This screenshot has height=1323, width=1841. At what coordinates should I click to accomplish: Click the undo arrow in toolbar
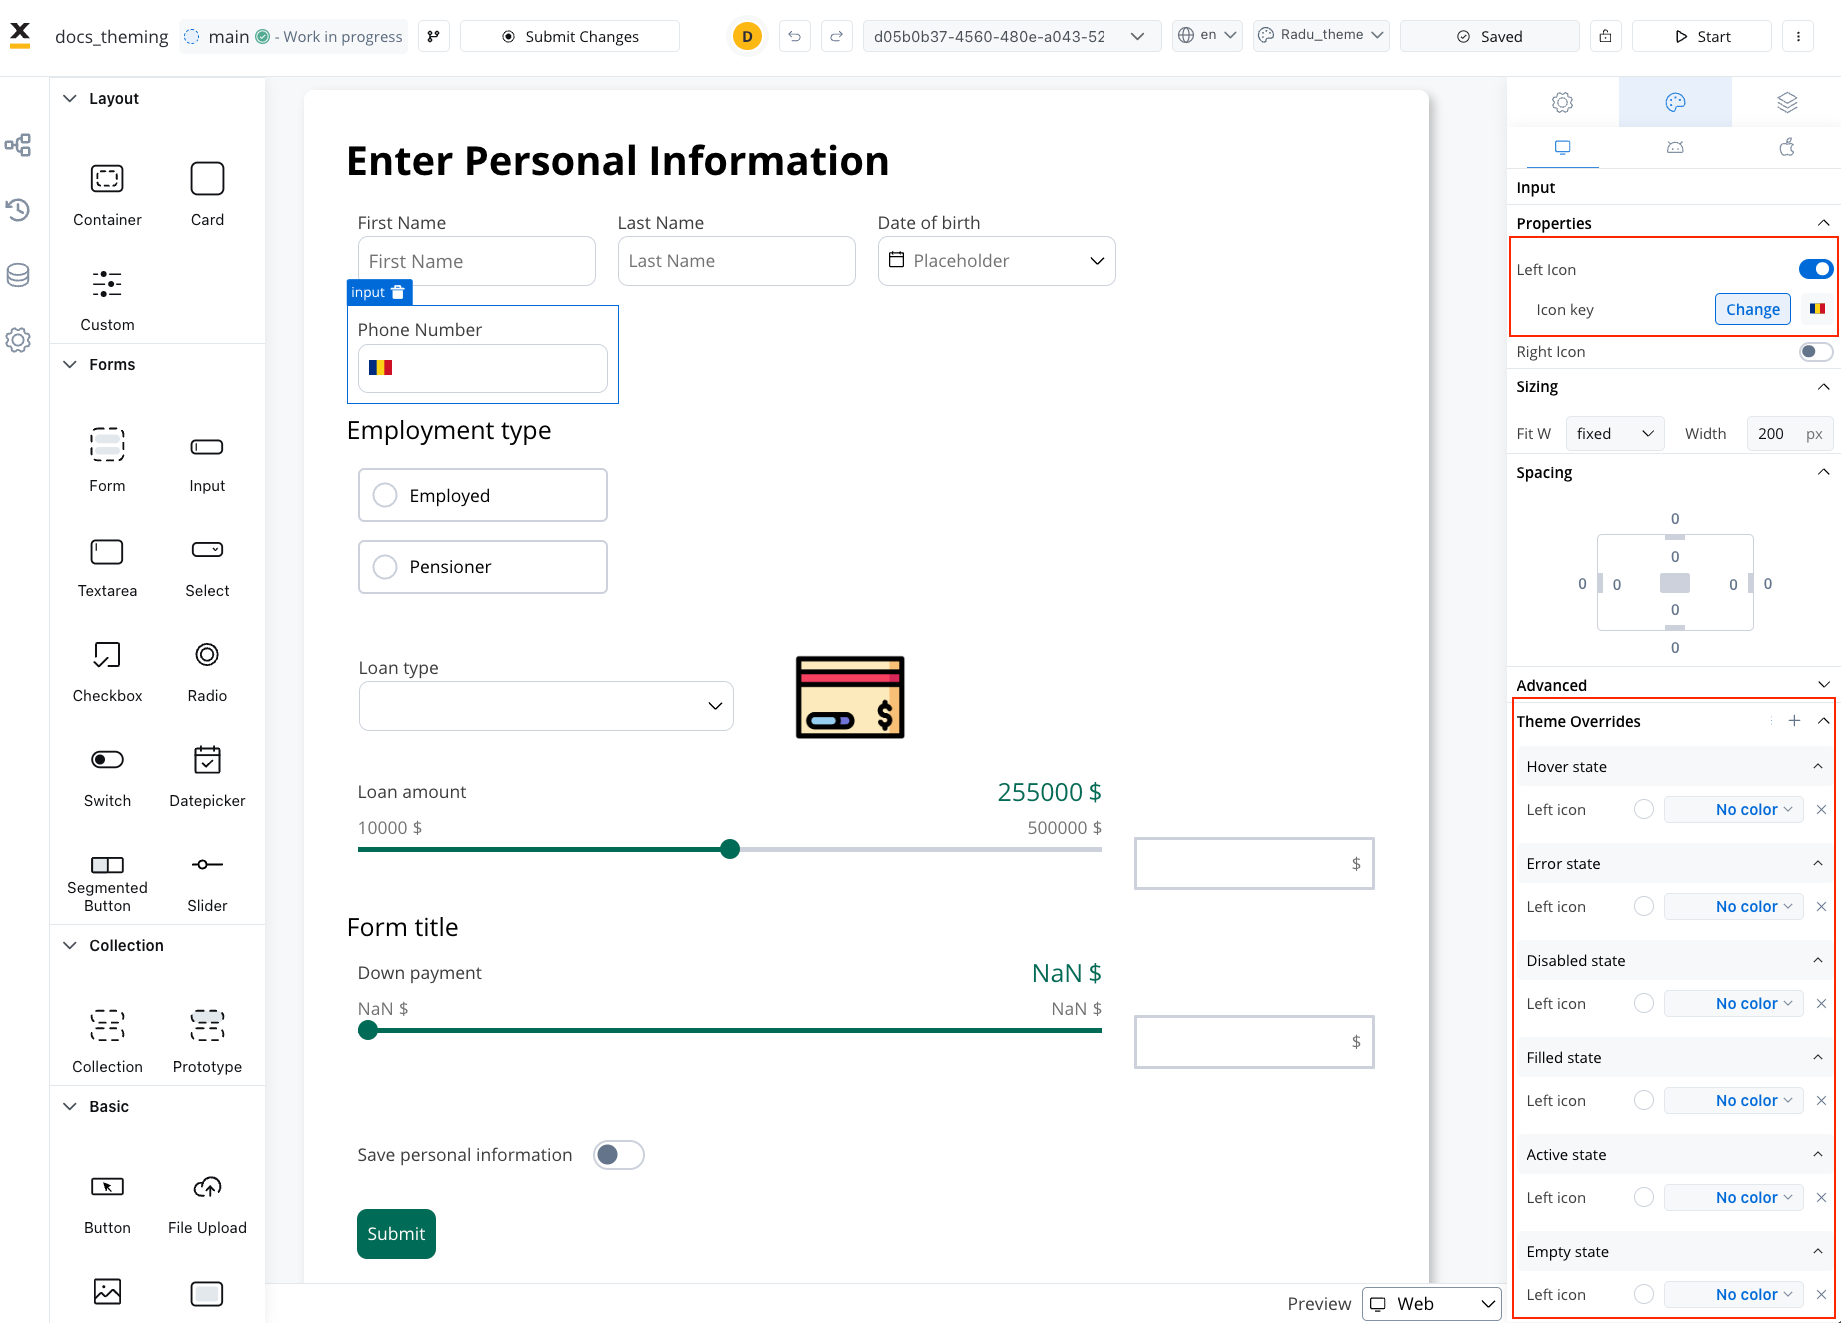coord(795,36)
